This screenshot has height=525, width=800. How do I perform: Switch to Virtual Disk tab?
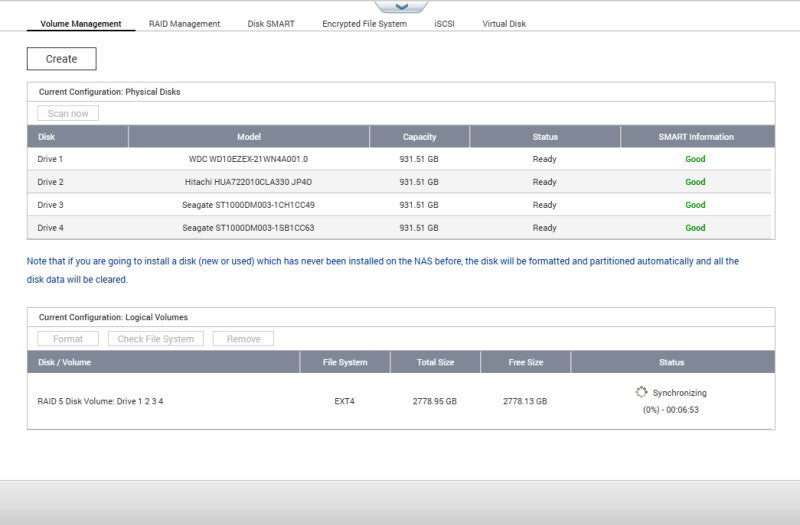pyautogui.click(x=504, y=23)
